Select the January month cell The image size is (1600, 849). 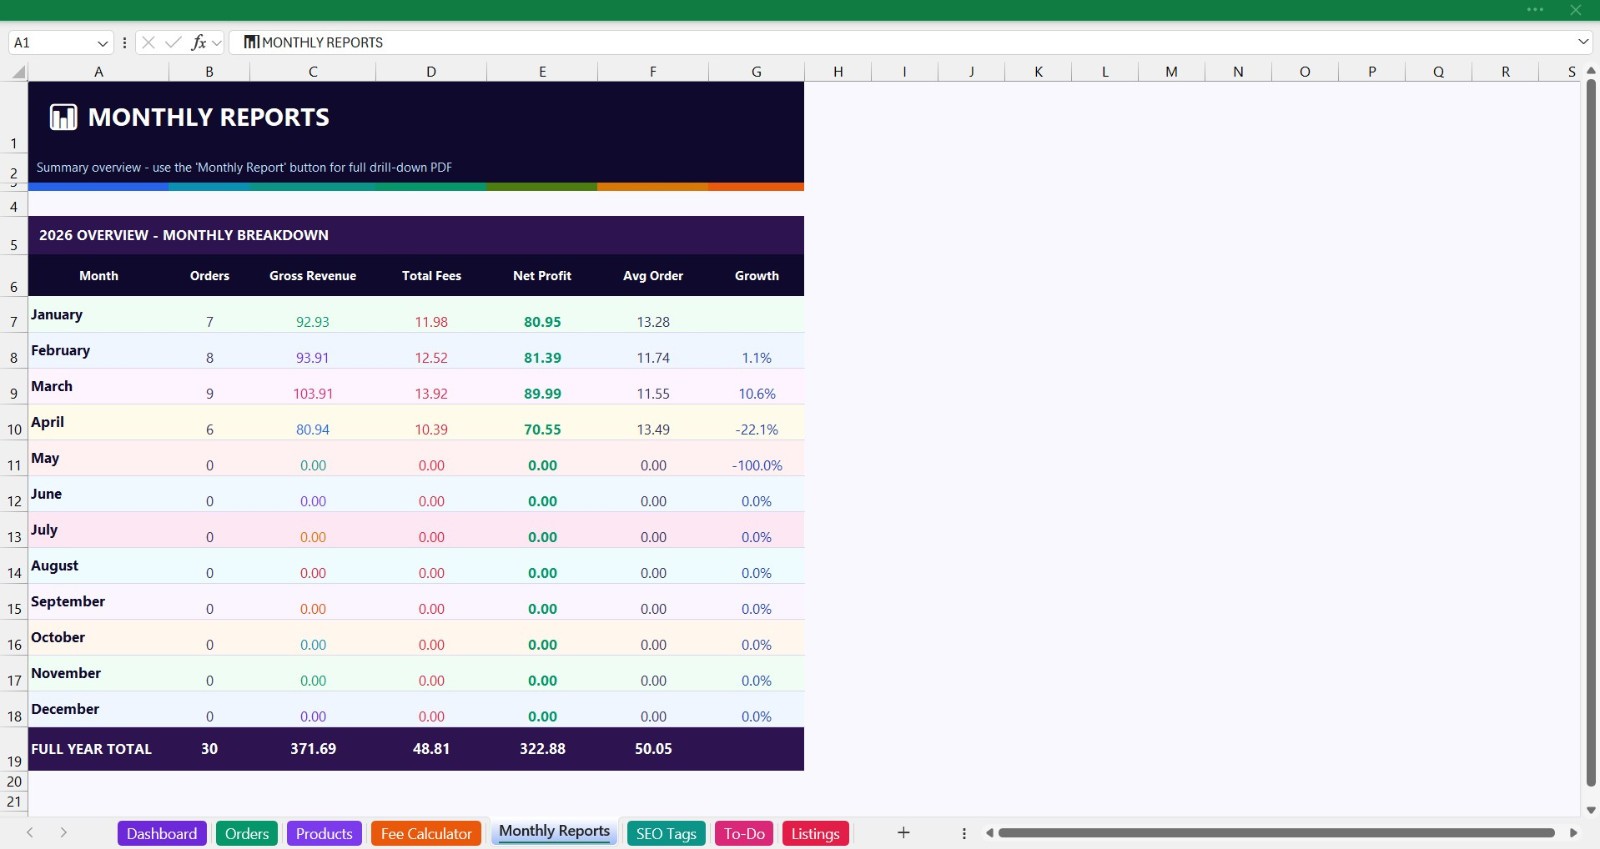98,314
